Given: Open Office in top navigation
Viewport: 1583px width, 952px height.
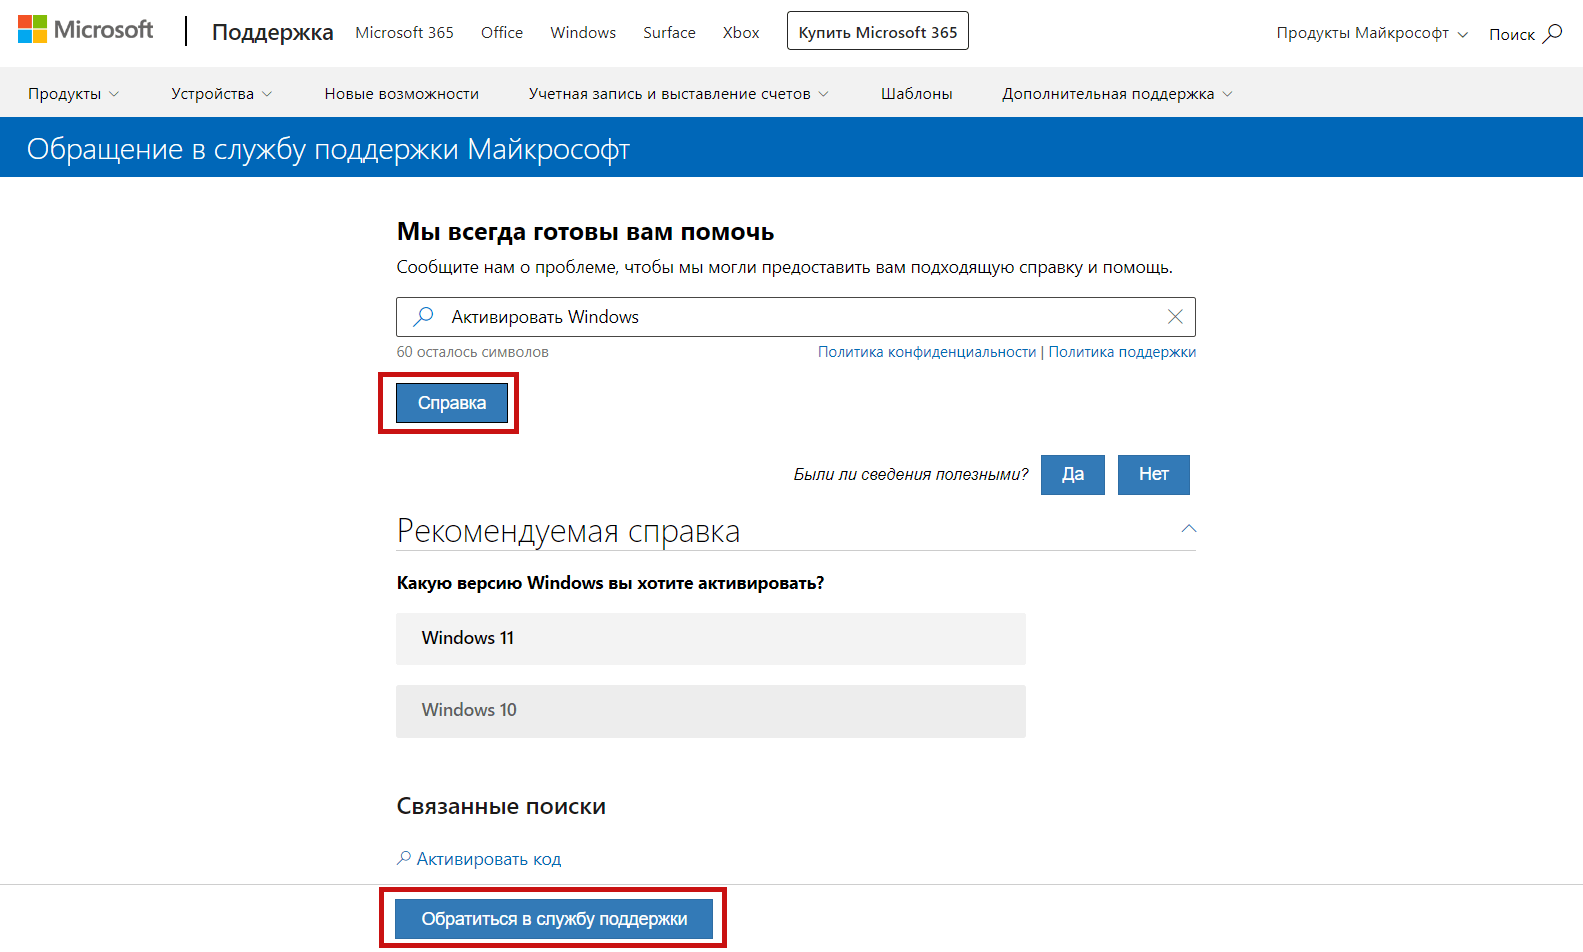Looking at the screenshot, I should click(x=502, y=33).
